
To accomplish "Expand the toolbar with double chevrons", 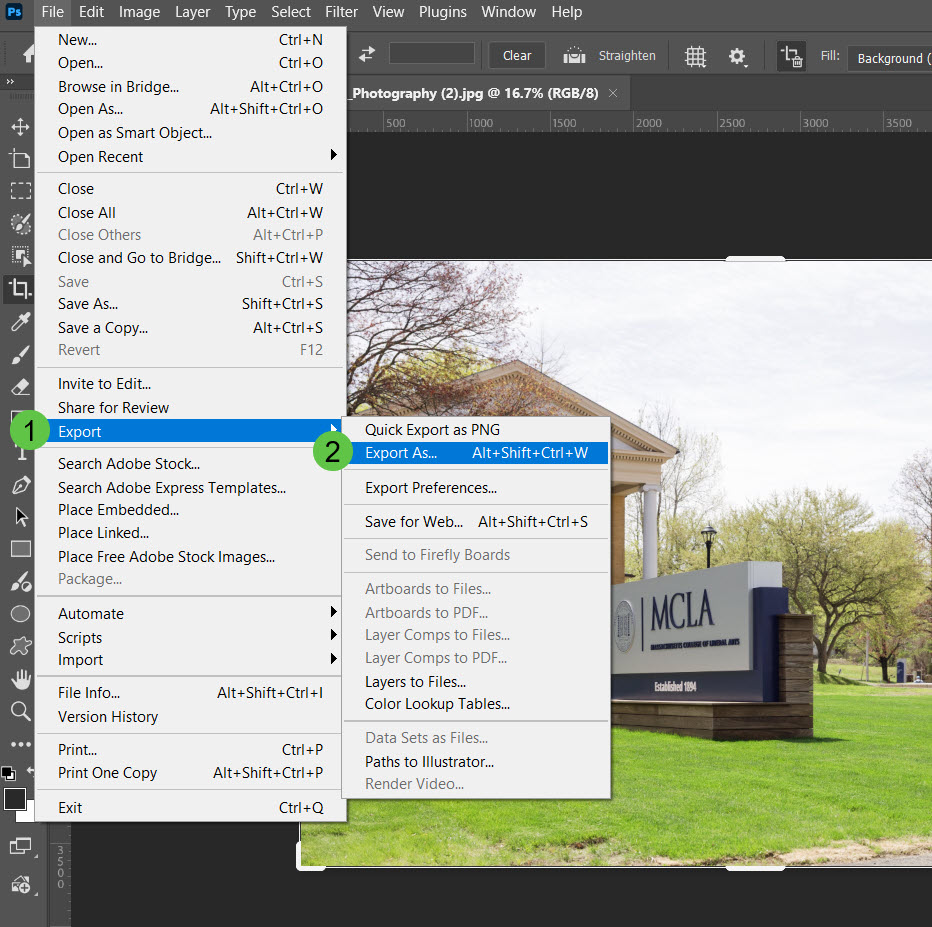I will pyautogui.click(x=10, y=81).
